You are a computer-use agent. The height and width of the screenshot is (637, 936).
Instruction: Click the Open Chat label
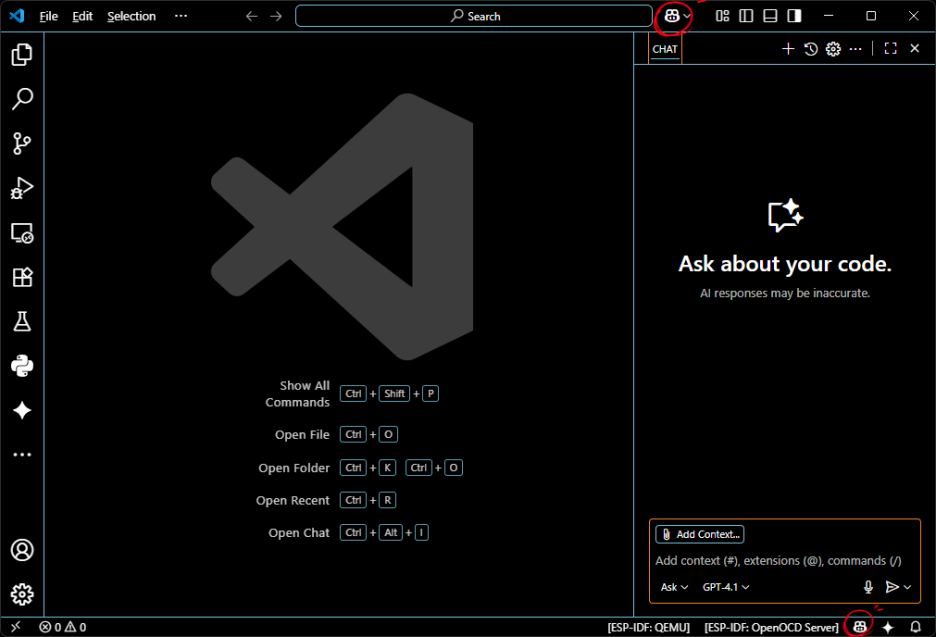click(298, 533)
